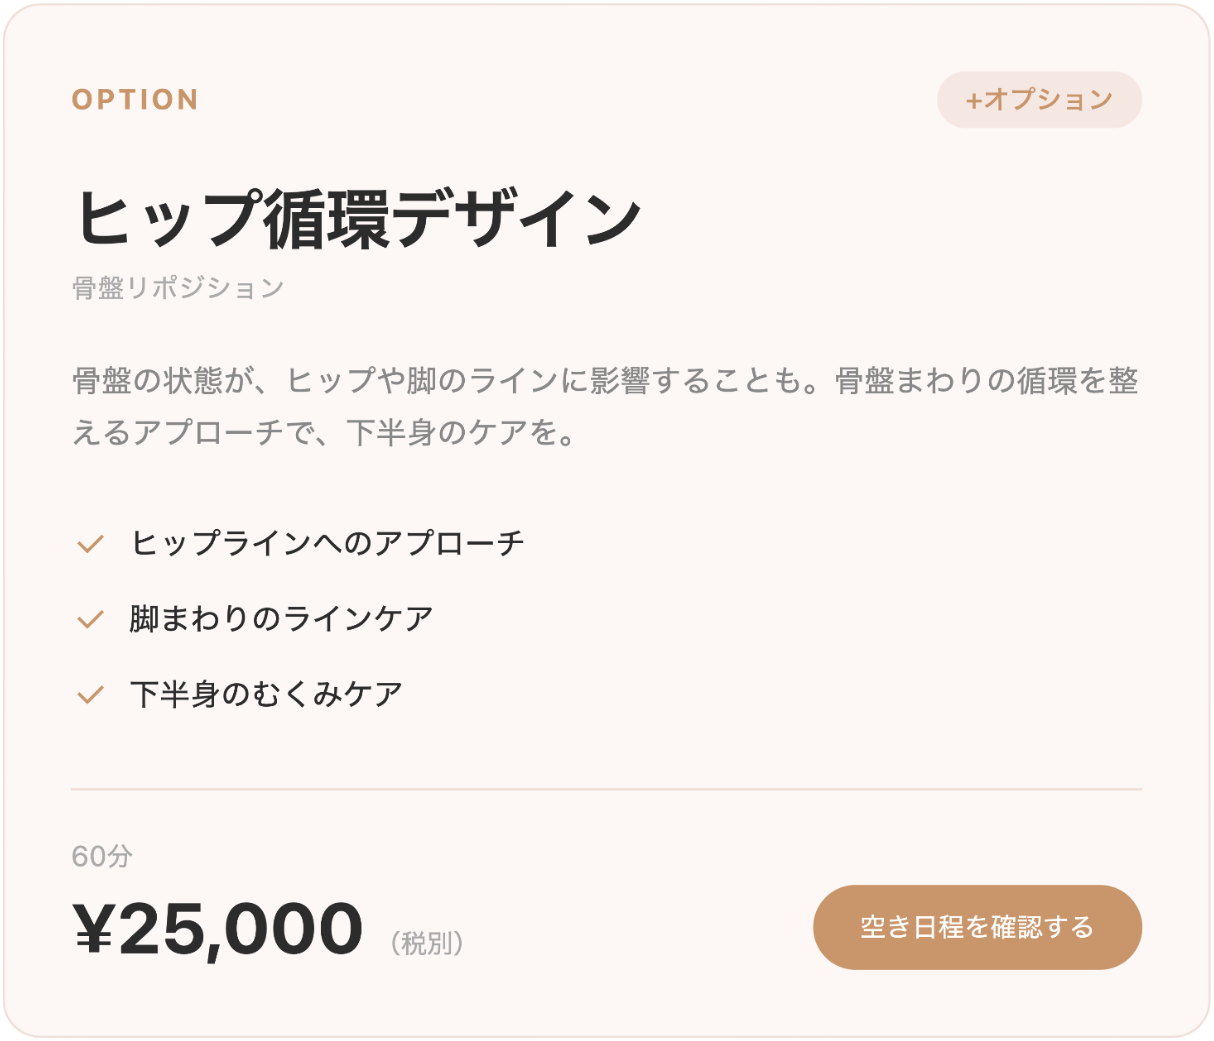This screenshot has height=1041, width=1214.
Task: Click the 60分 duration label
Action: (x=102, y=856)
